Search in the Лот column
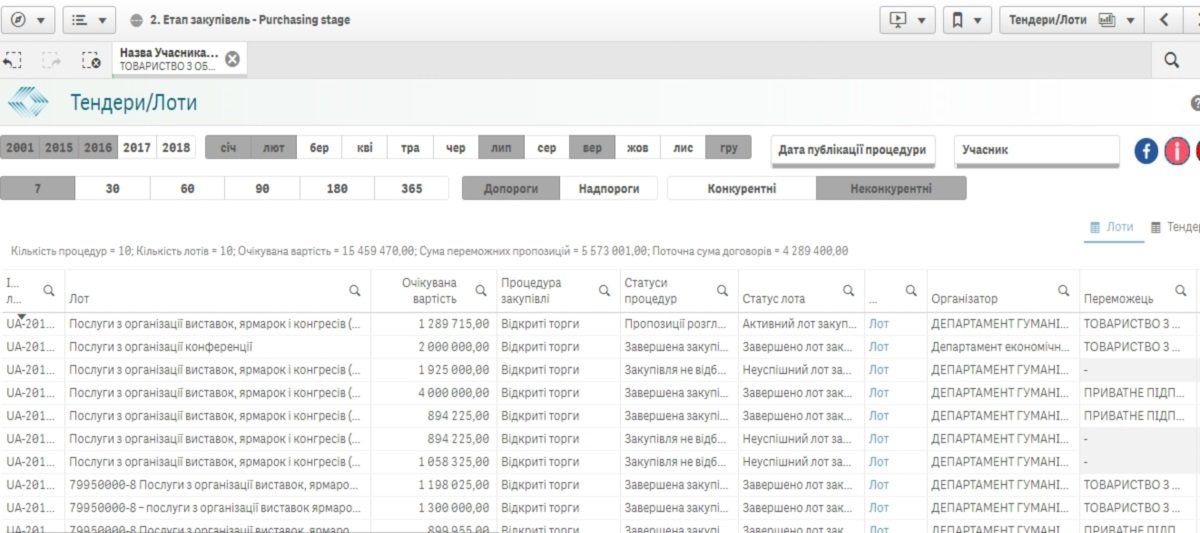 pyautogui.click(x=354, y=291)
